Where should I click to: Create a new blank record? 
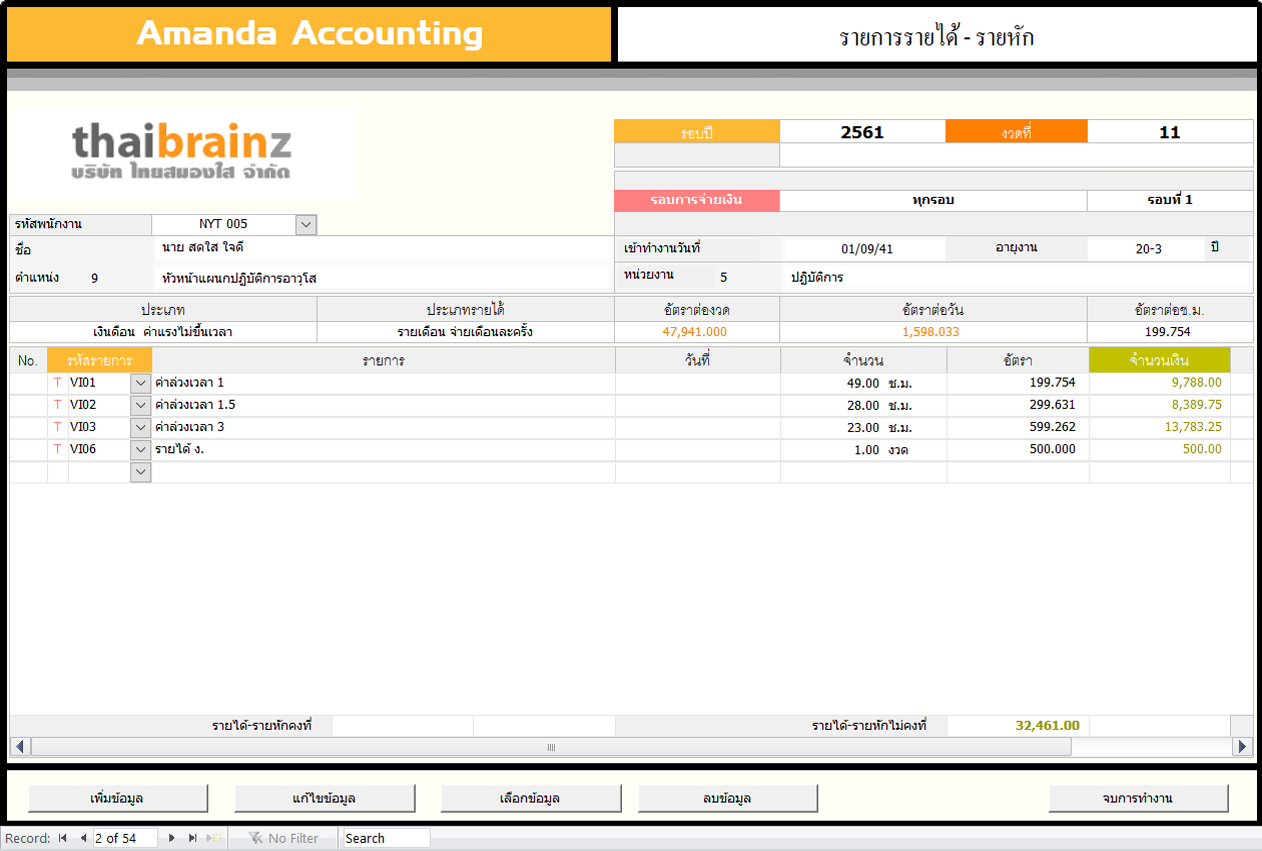pyautogui.click(x=214, y=838)
